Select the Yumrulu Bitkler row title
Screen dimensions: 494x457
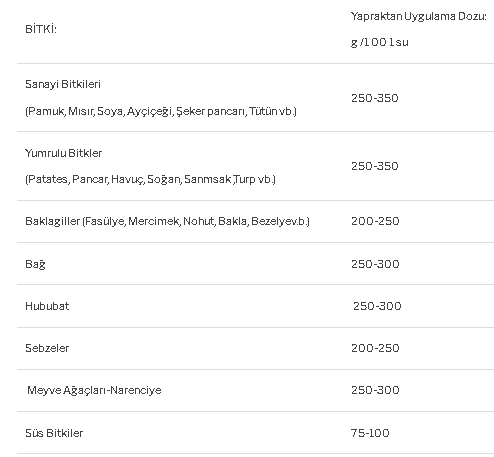[63, 153]
